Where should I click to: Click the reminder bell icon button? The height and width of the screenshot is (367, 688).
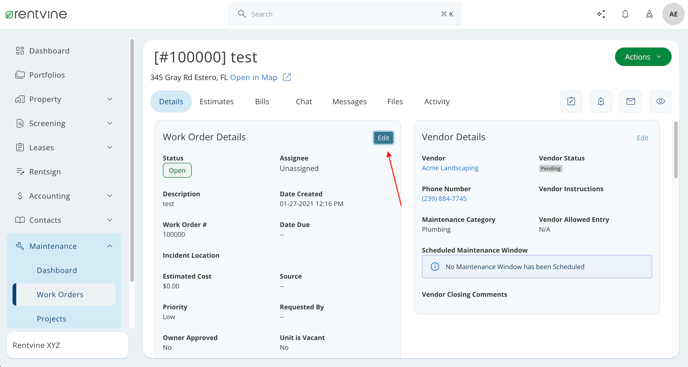click(601, 101)
